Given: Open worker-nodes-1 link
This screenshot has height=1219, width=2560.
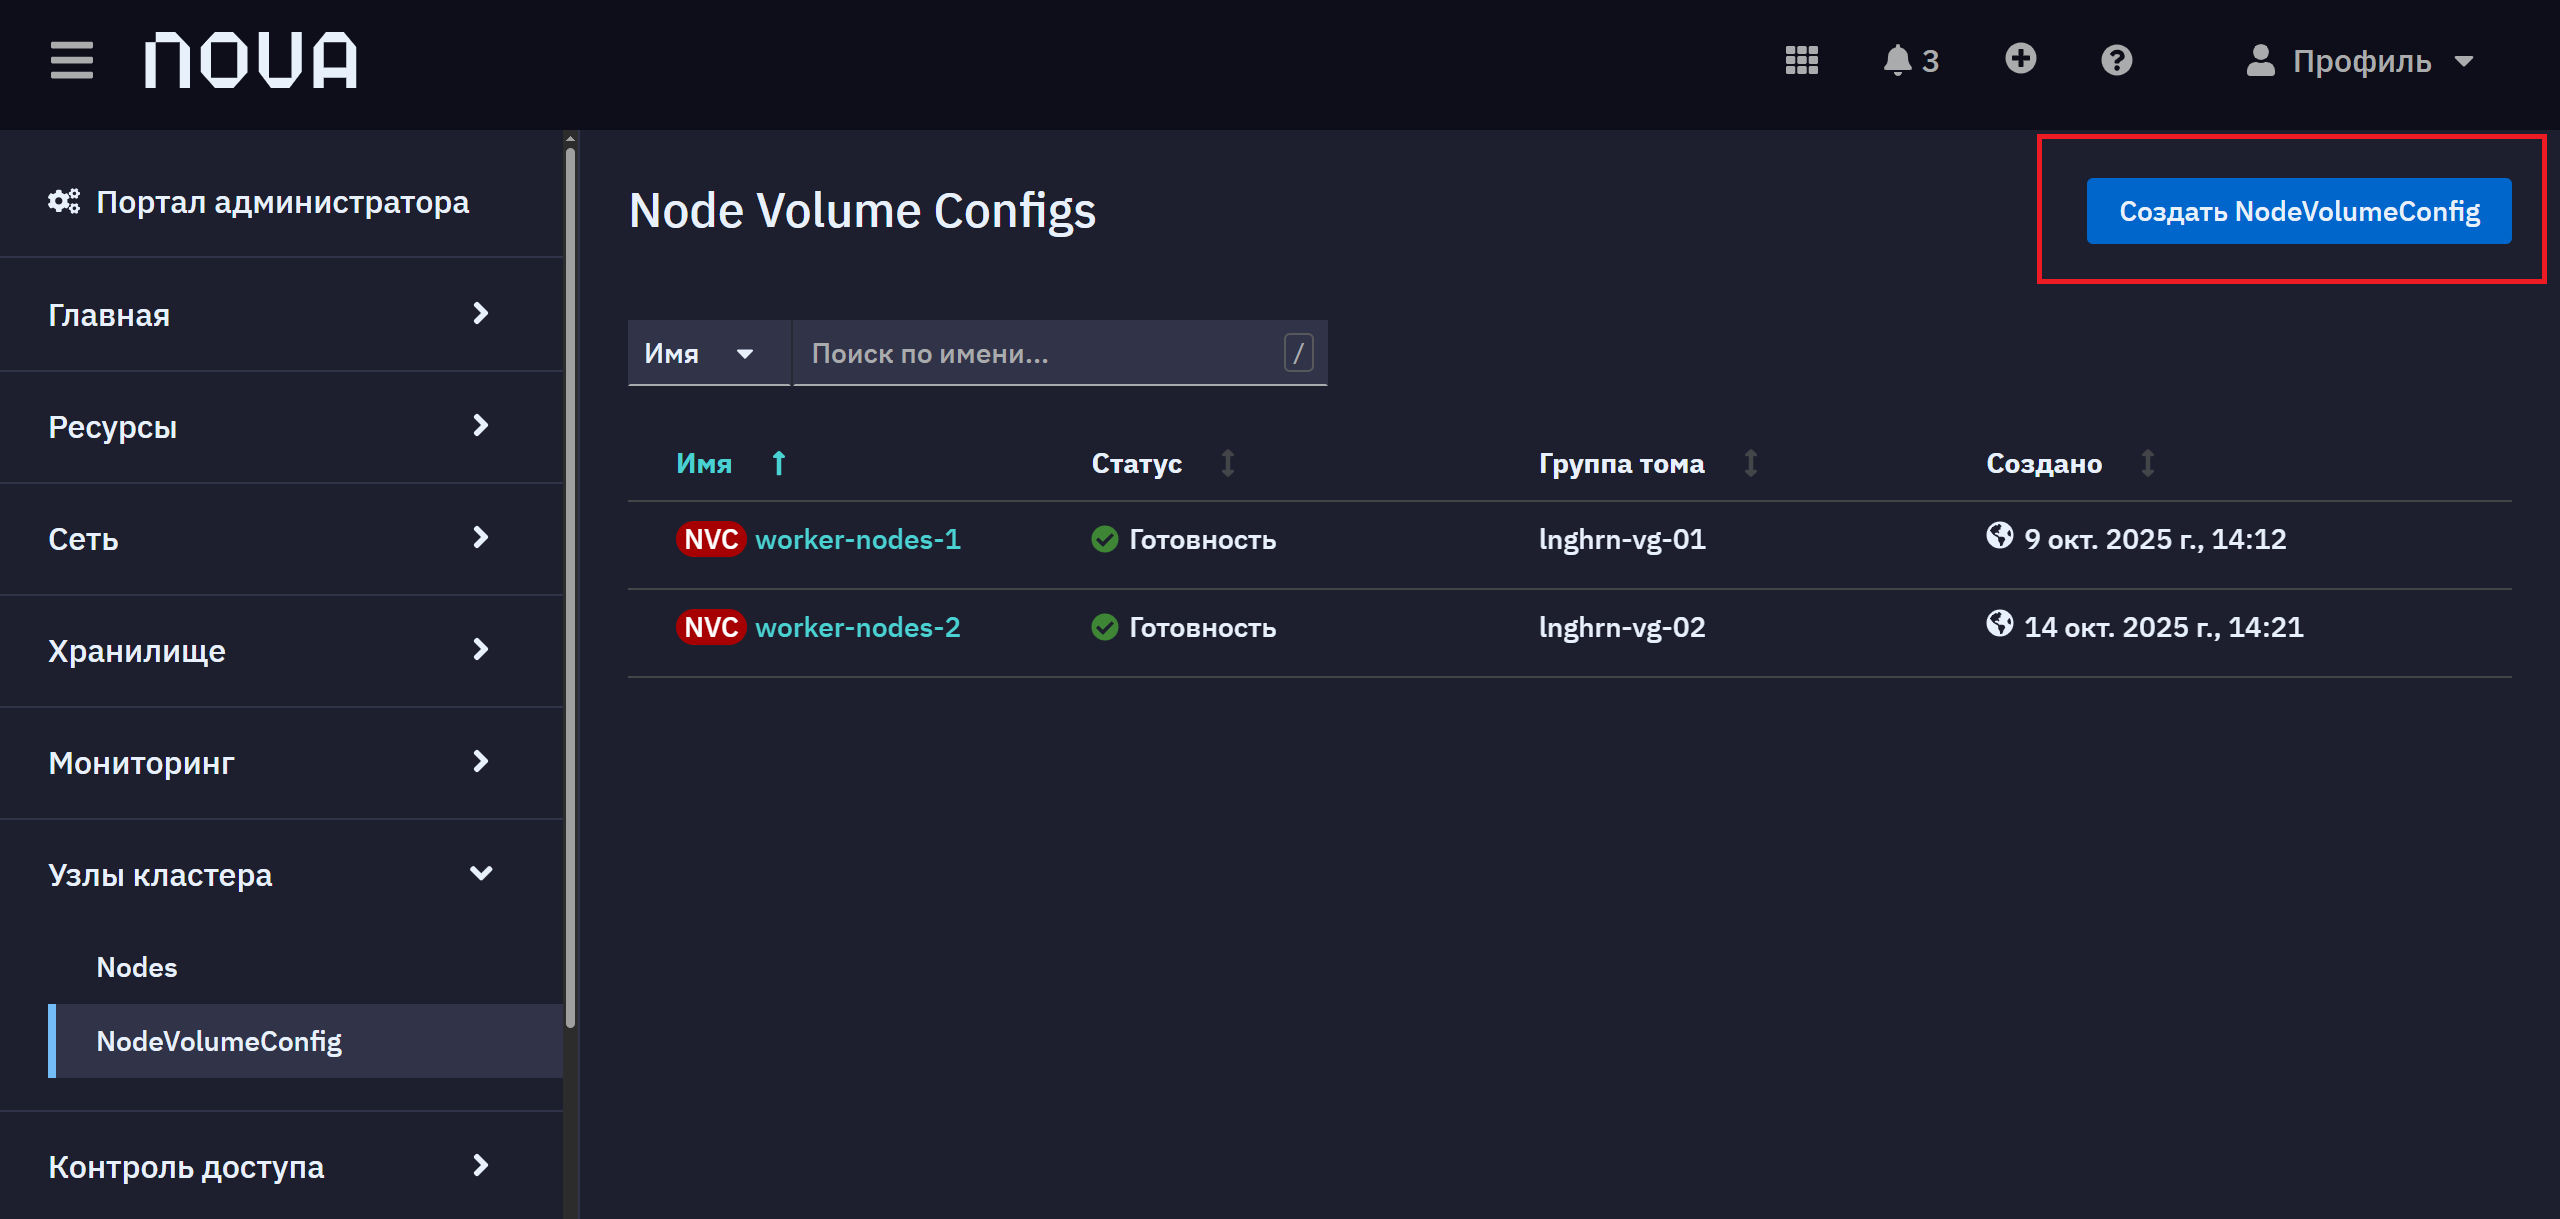Looking at the screenshot, I should tap(858, 540).
